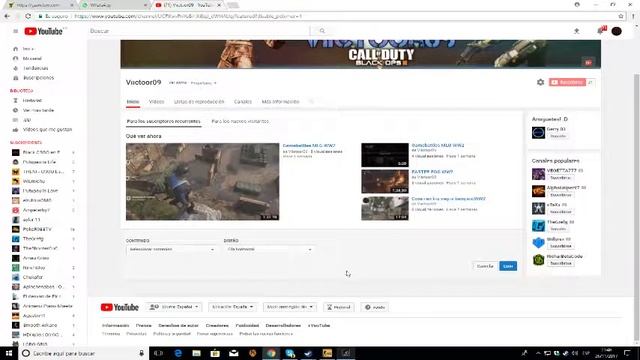Click the Cancelar button
640x360 pixels.
tap(485, 266)
